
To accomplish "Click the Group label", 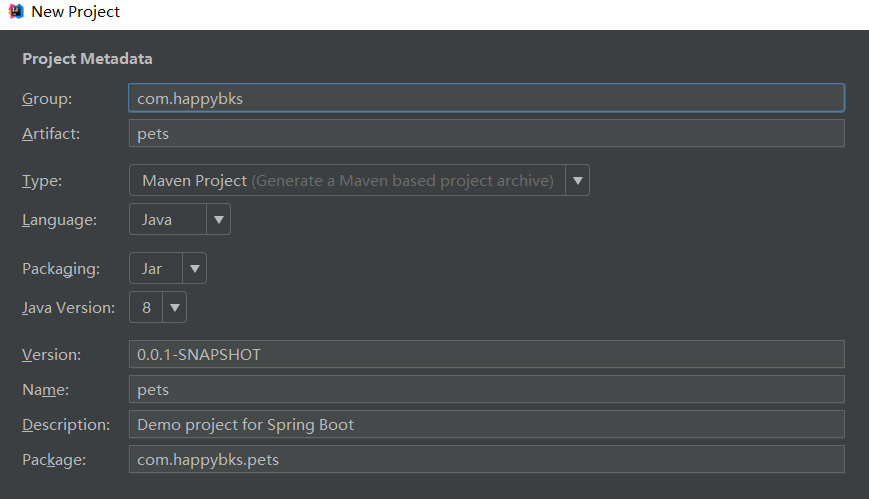I will (x=48, y=98).
